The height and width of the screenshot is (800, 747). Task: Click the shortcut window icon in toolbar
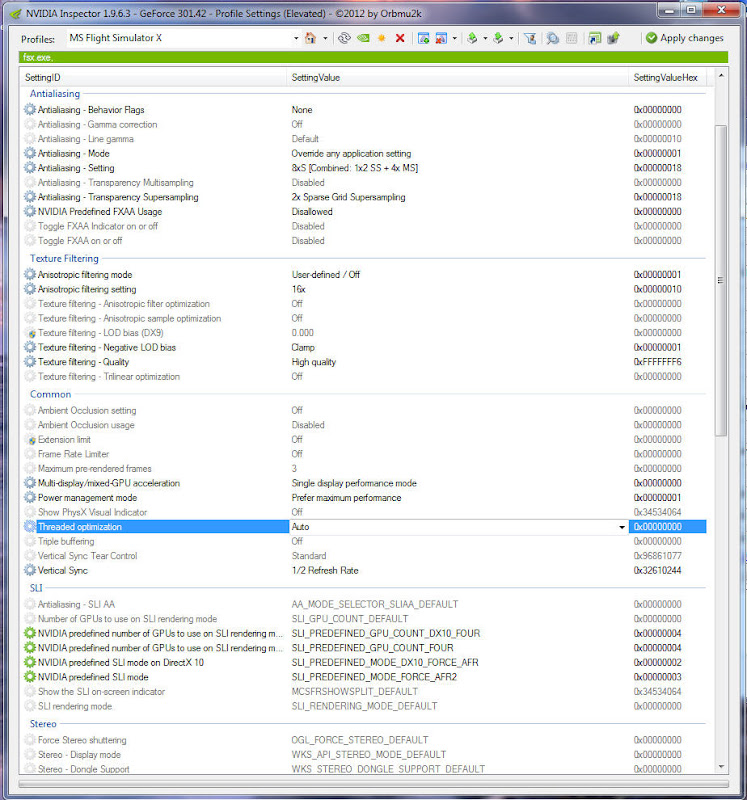pos(594,38)
